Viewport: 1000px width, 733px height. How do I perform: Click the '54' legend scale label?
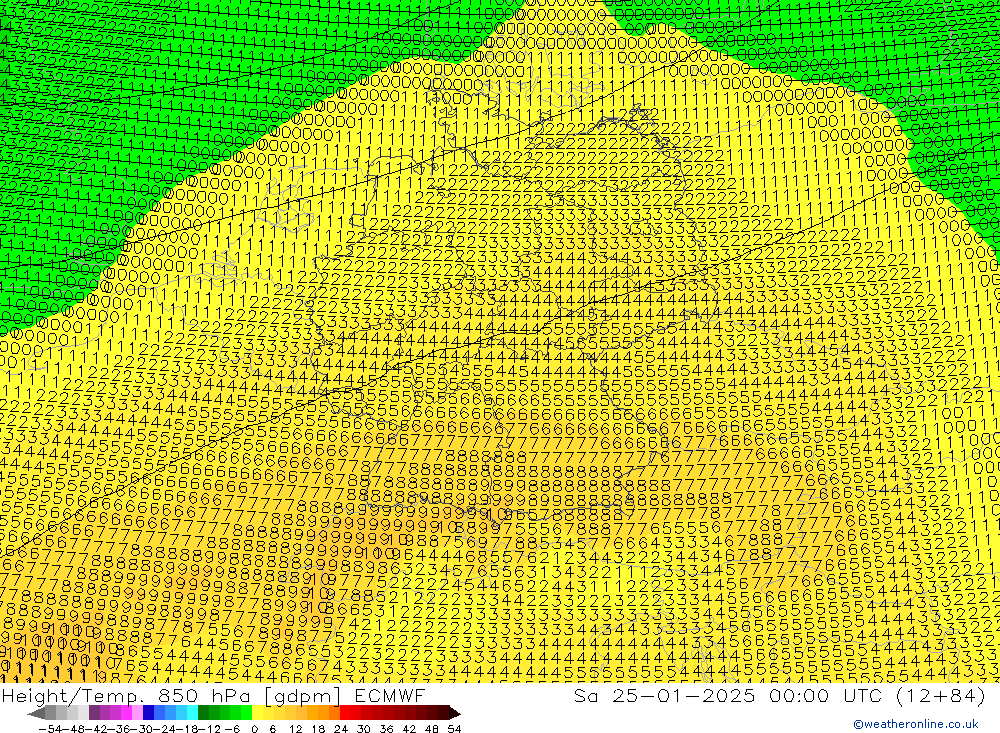[454, 729]
